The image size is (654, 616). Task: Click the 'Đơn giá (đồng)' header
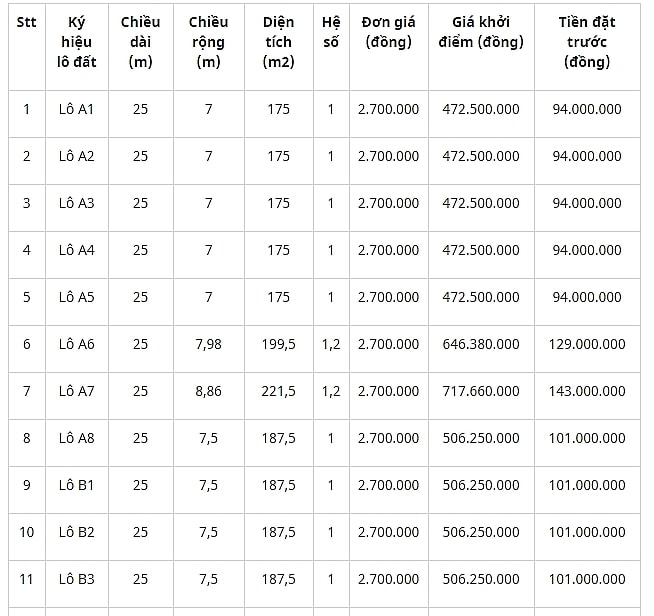tap(389, 47)
